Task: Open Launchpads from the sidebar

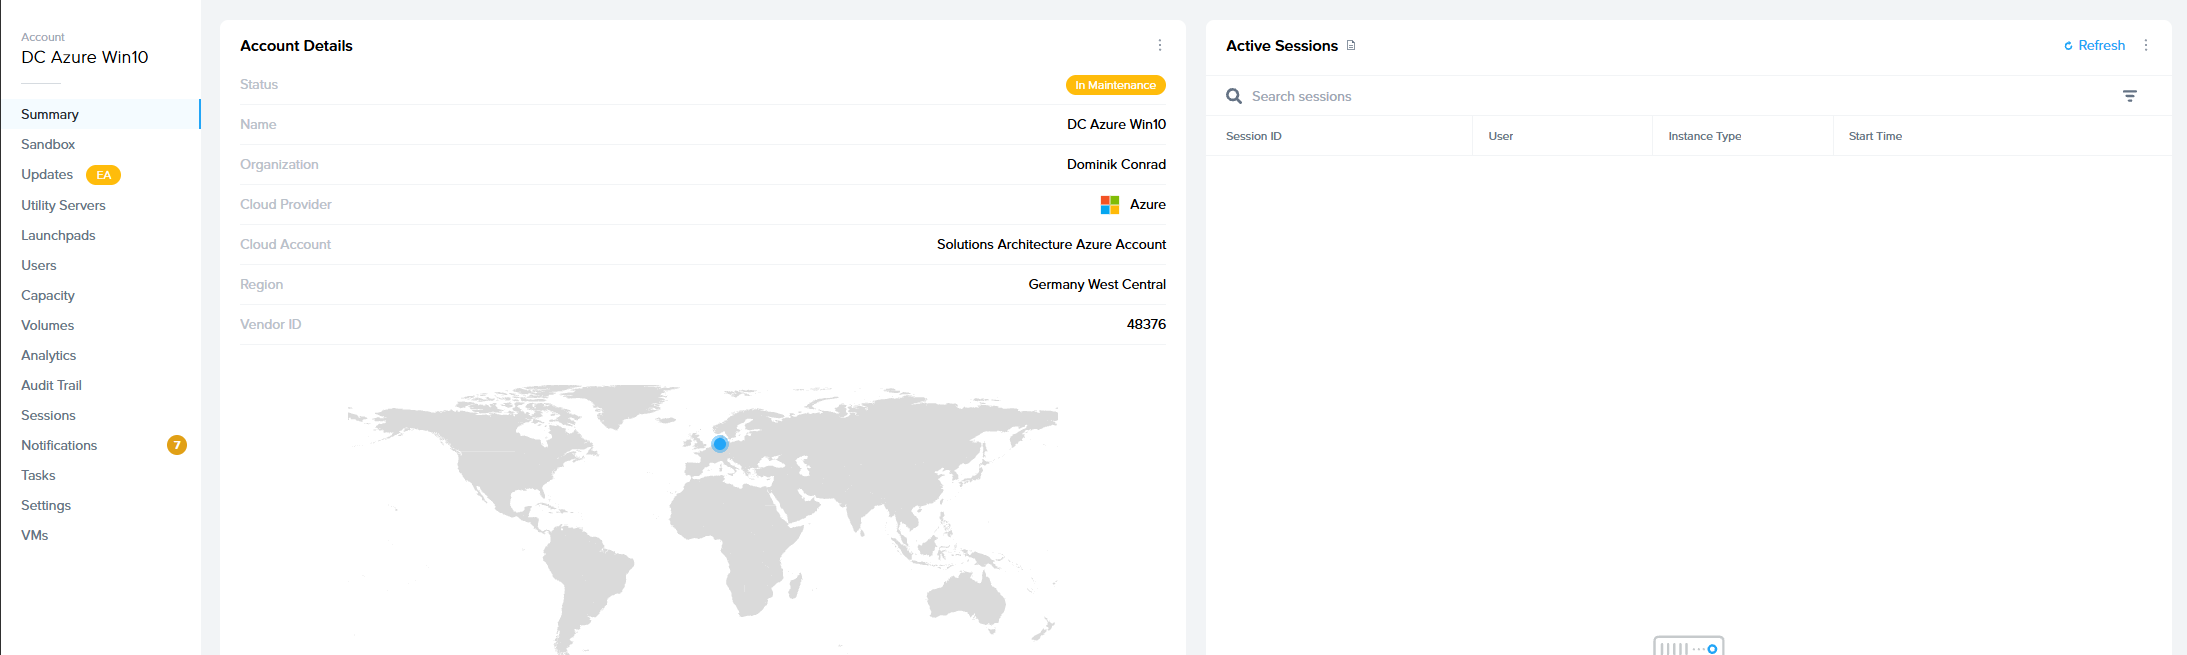Action: [58, 235]
